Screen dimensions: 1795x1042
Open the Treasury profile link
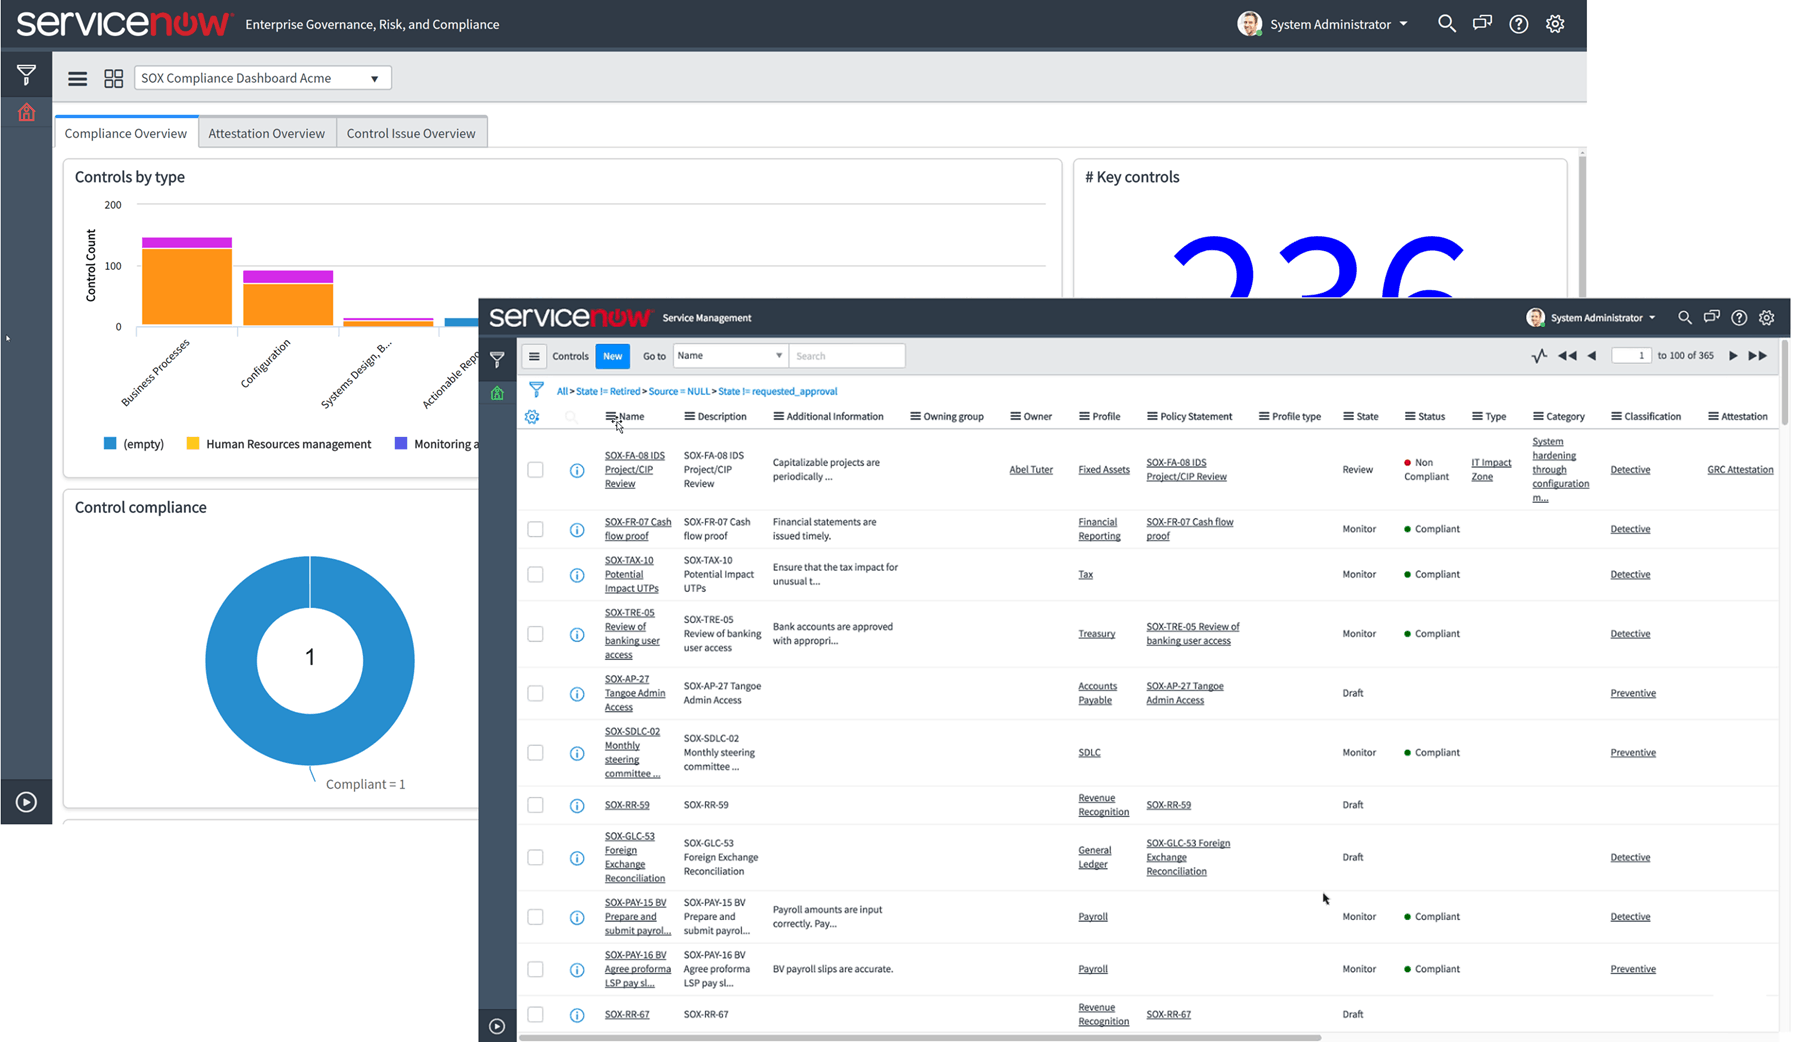click(1096, 634)
